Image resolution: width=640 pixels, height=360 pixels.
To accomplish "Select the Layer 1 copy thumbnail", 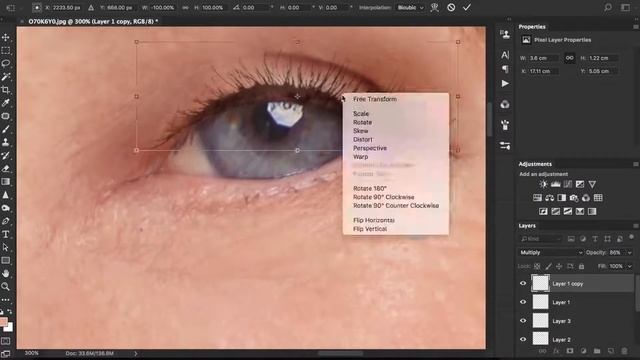I will [x=540, y=283].
